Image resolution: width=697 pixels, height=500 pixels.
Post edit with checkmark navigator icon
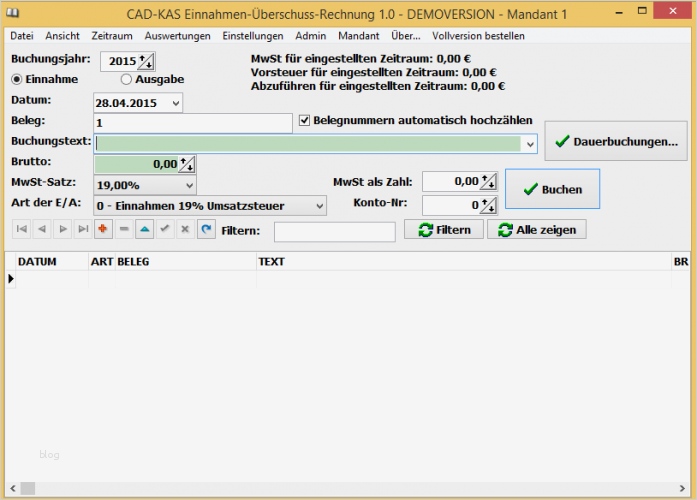(165, 229)
